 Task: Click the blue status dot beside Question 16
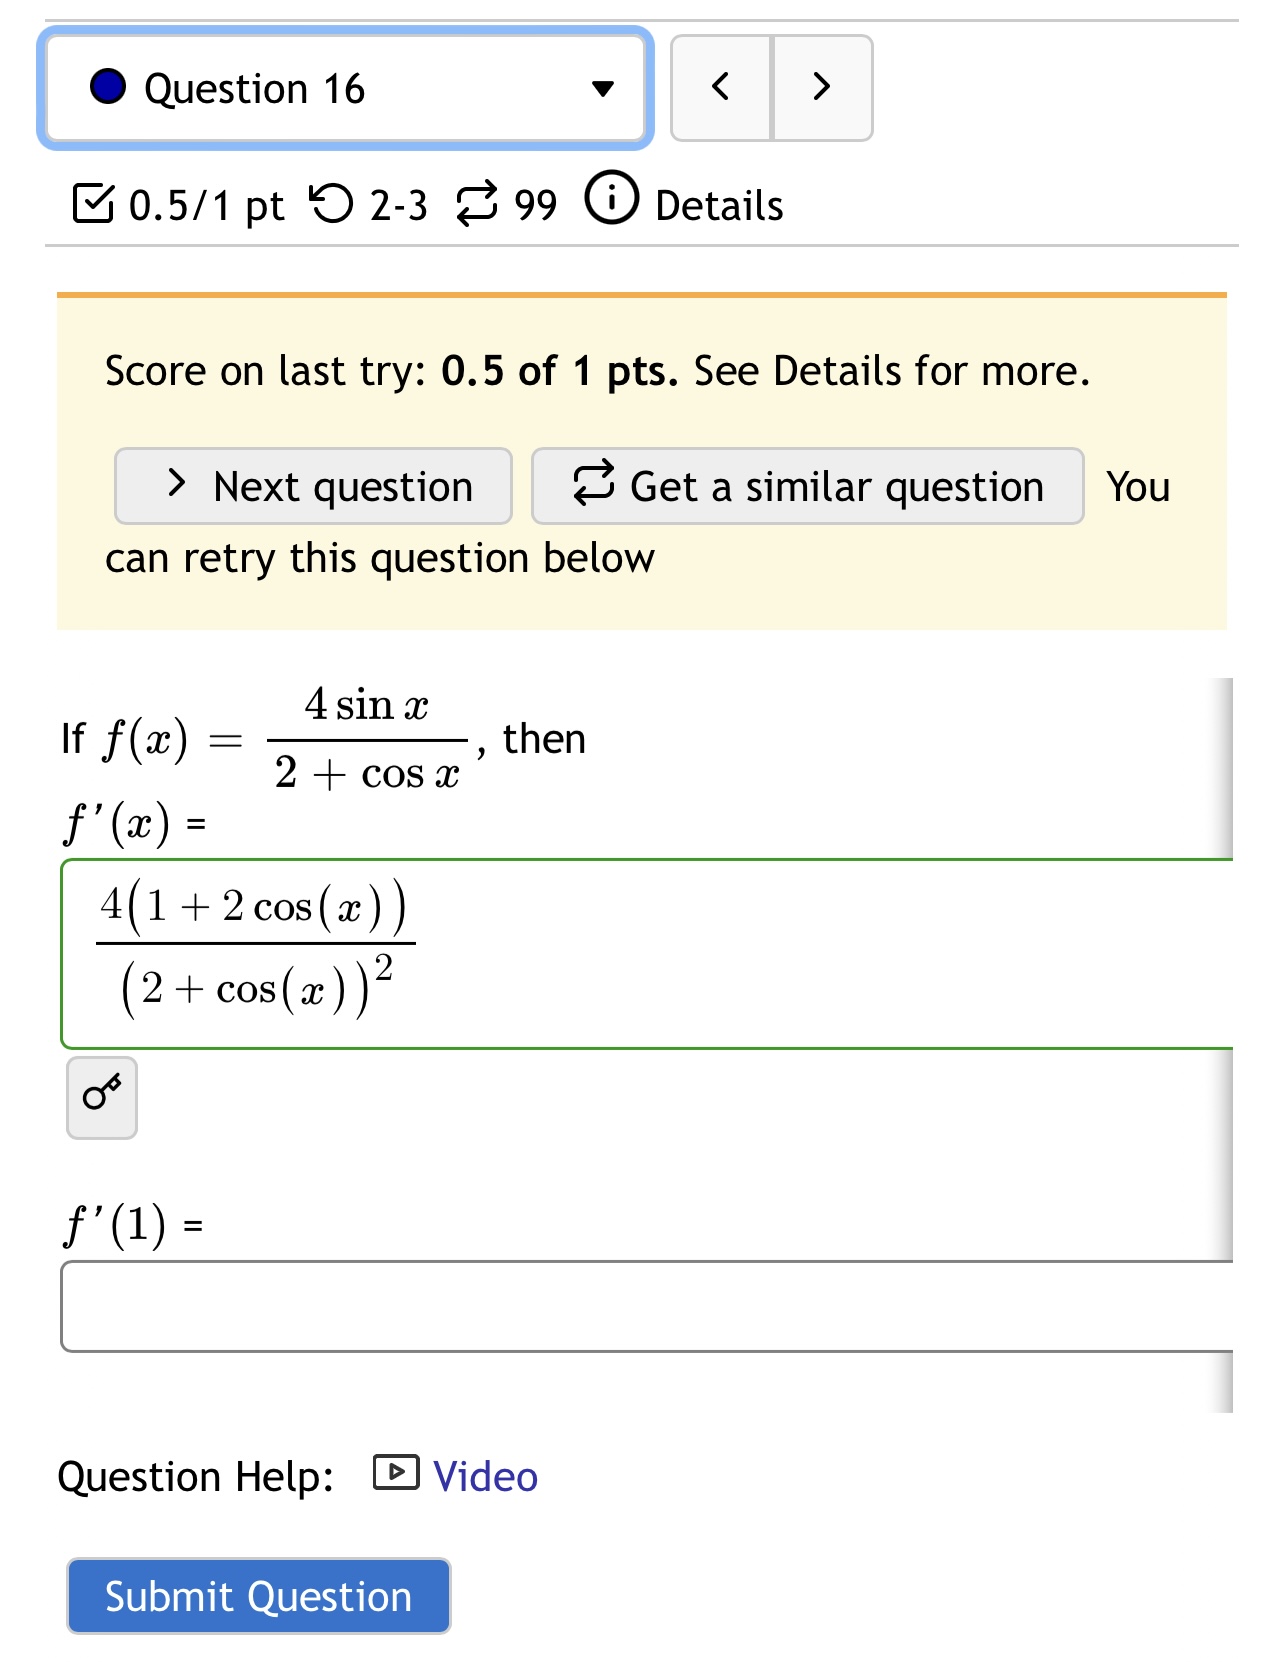tap(110, 88)
